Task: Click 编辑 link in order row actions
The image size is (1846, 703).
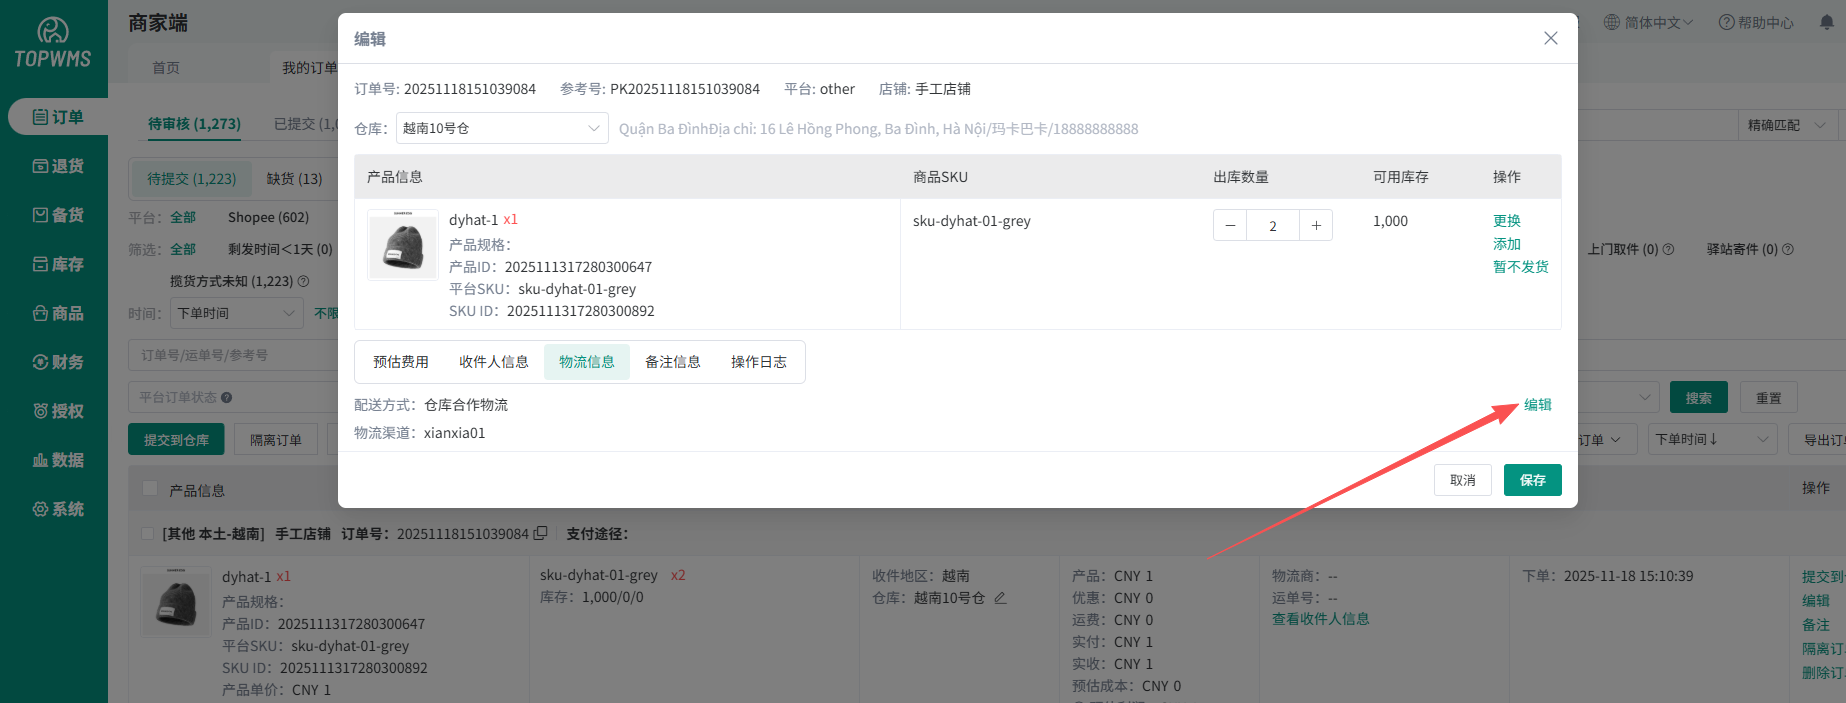Action: coord(1816,601)
